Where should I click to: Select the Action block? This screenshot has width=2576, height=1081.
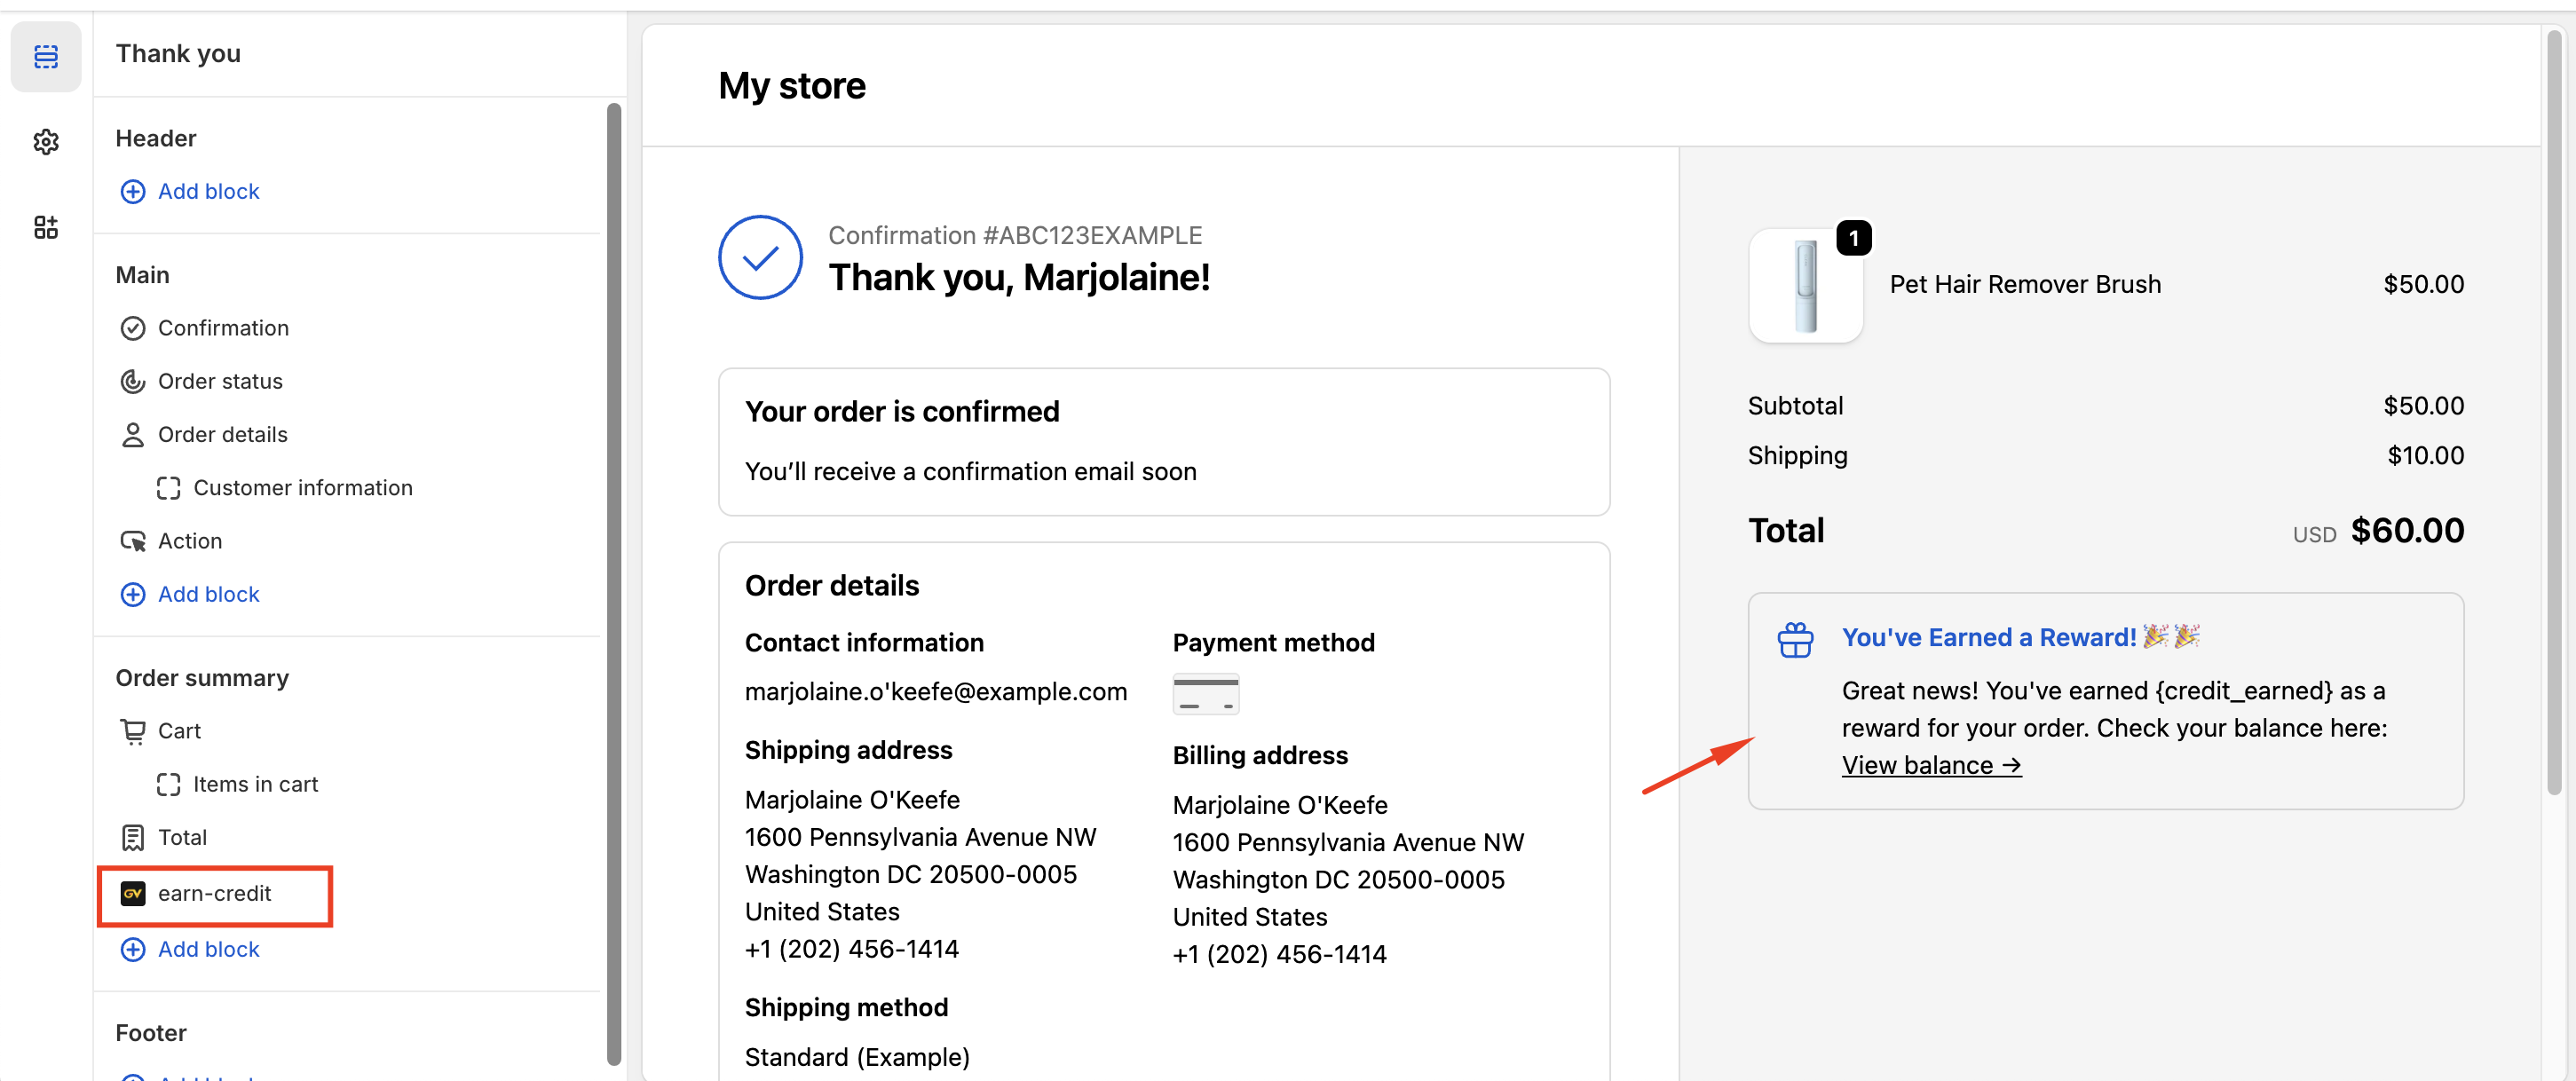click(x=190, y=541)
